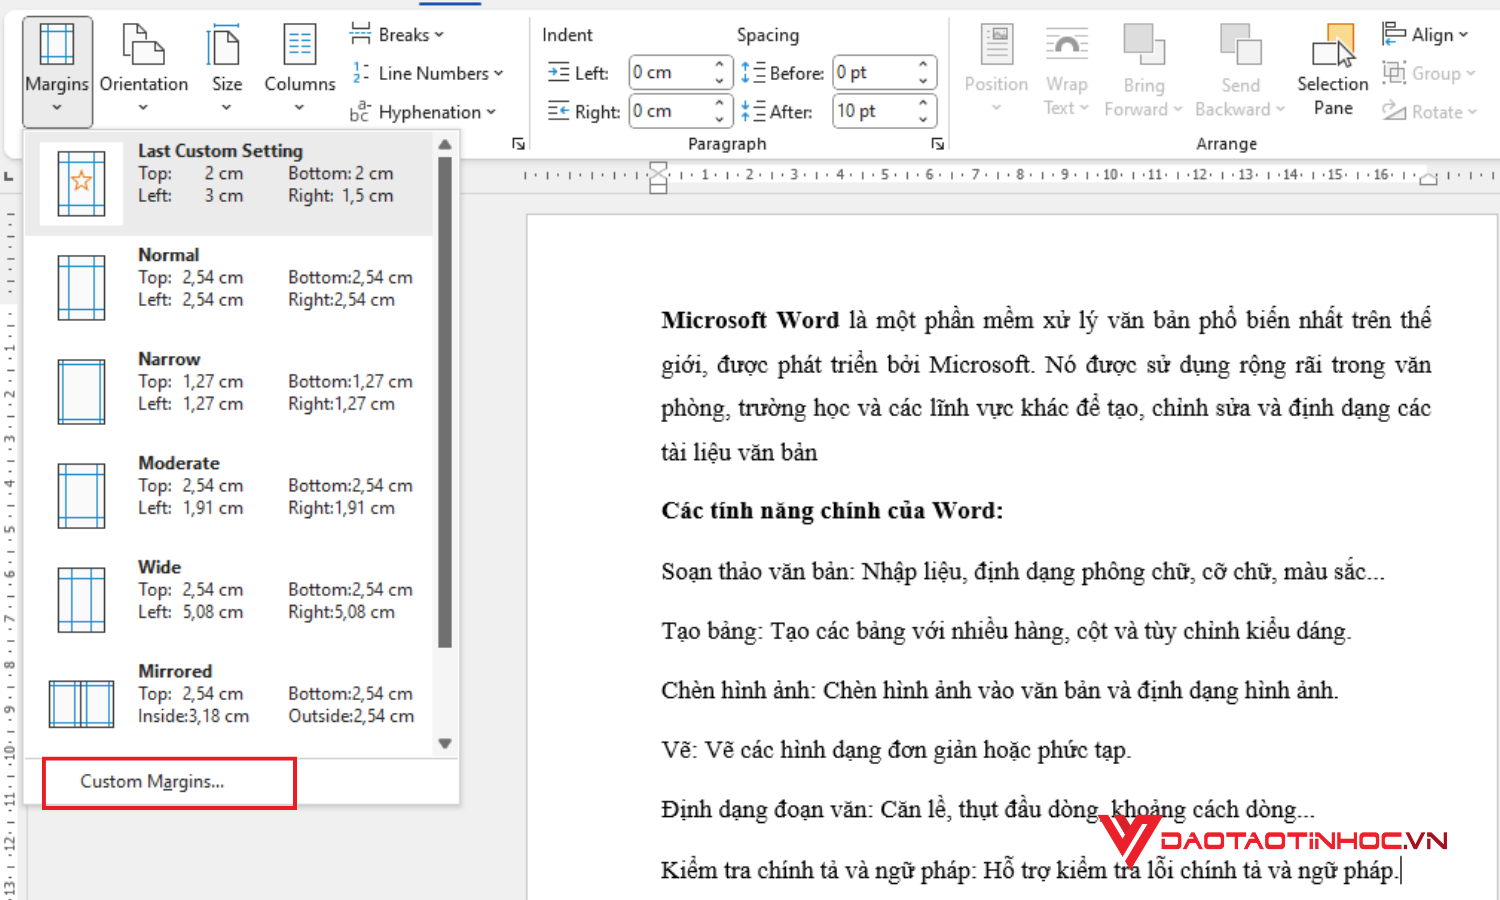Increase Spacing After with up arrow

click(x=923, y=104)
